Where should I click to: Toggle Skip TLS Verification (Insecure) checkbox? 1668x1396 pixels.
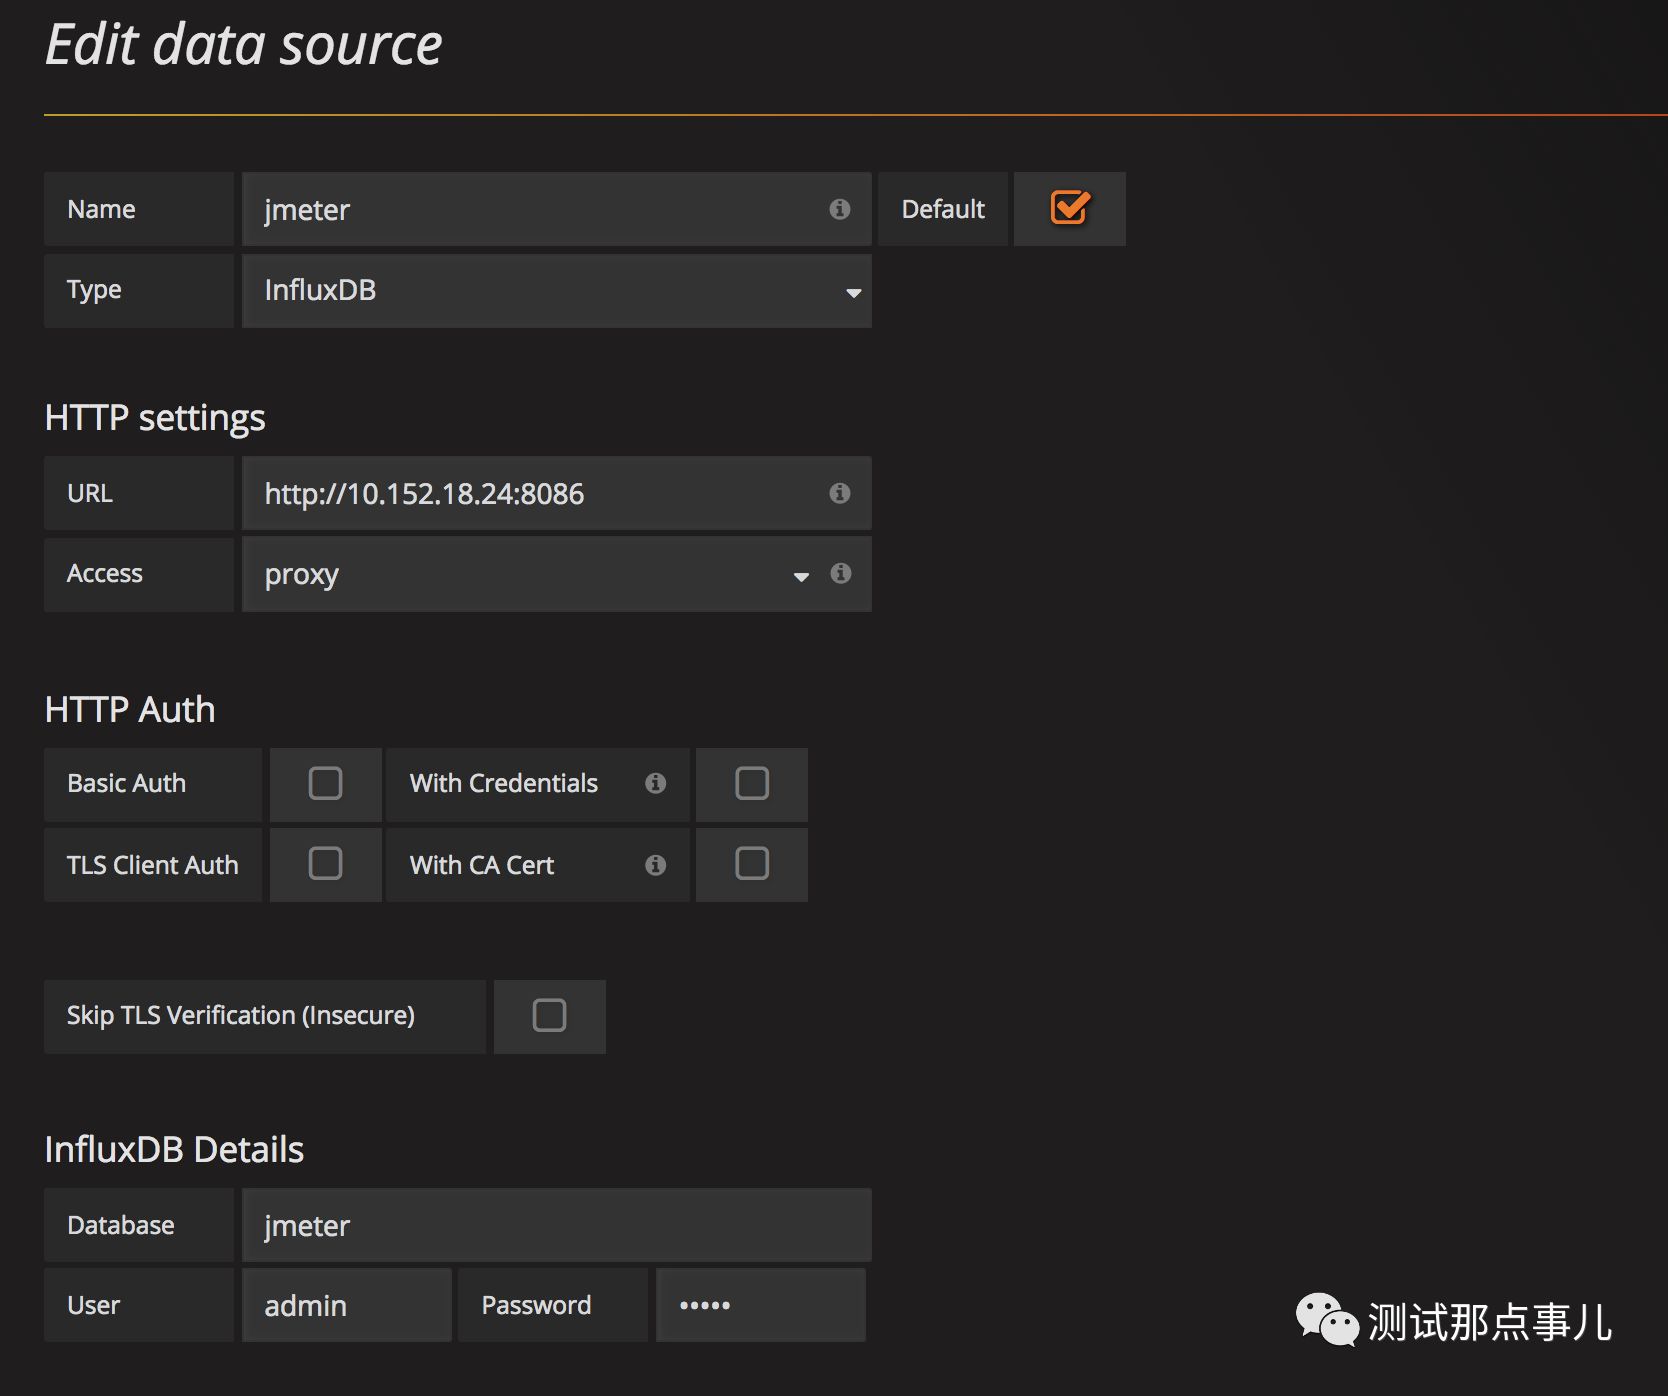point(550,1015)
